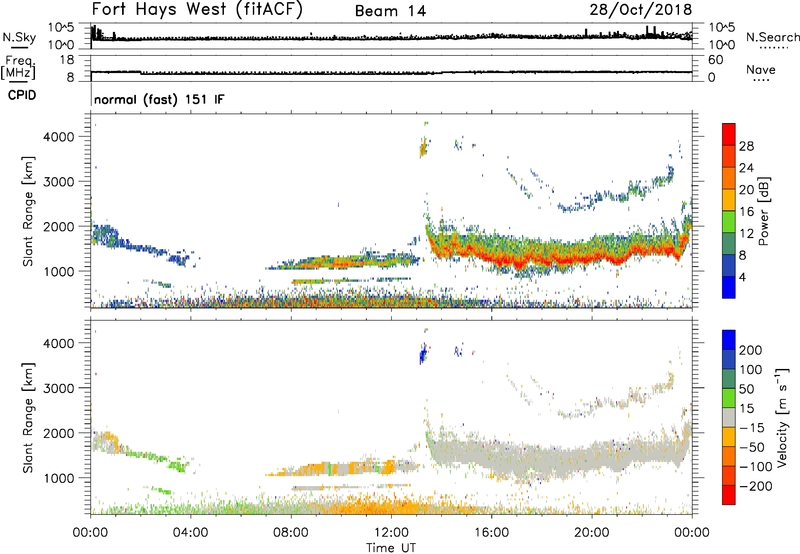Click the green velocity patch near 03:30 UT
This screenshot has height=554, width=800.
click(x=178, y=465)
